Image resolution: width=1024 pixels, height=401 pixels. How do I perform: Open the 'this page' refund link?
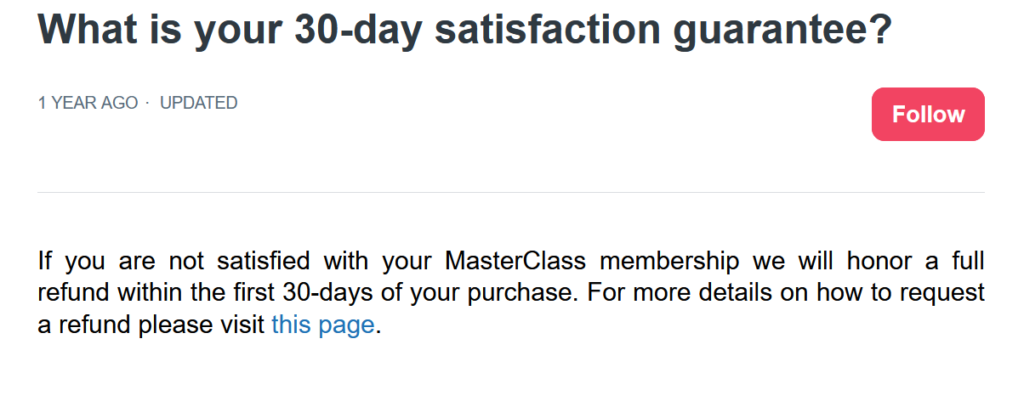coord(323,325)
